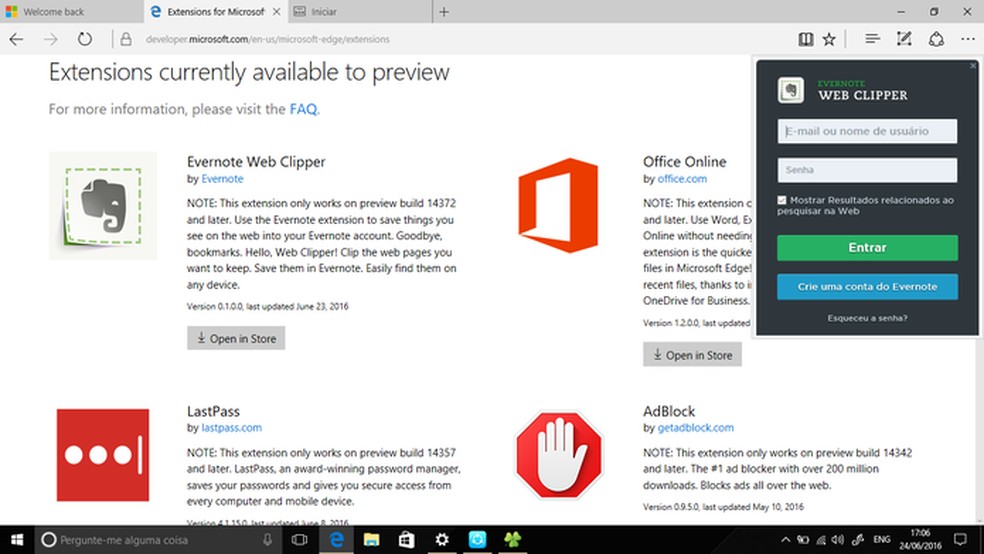Open Settings gear on the taskbar

click(x=442, y=540)
